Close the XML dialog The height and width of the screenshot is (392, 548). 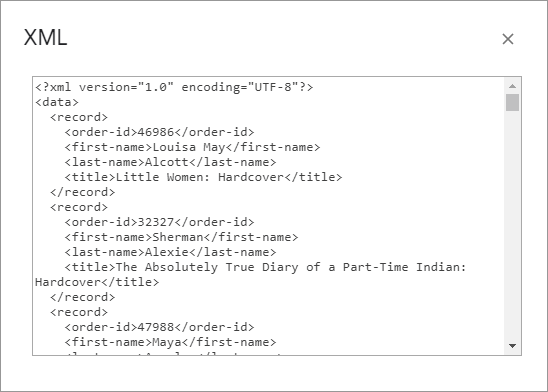[507, 39]
